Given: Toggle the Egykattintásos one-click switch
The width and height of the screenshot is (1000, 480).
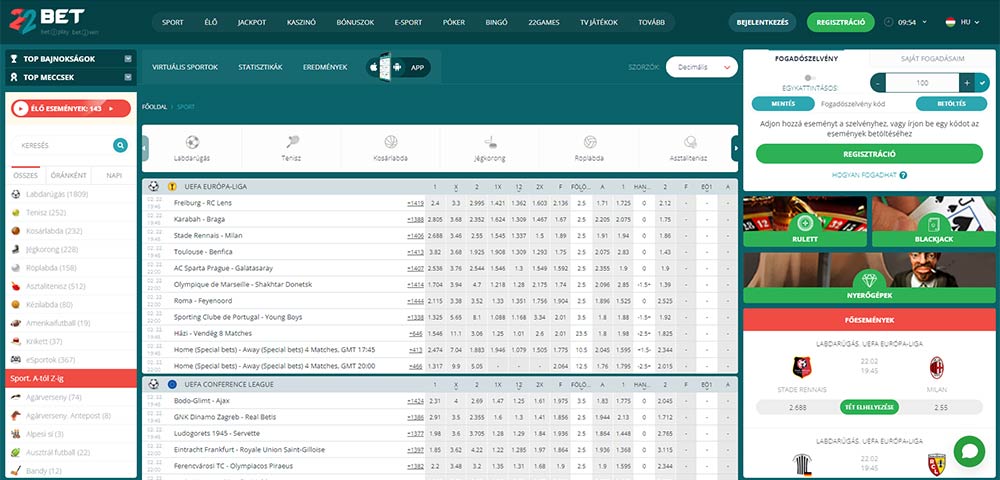Looking at the screenshot, I should (810, 78).
